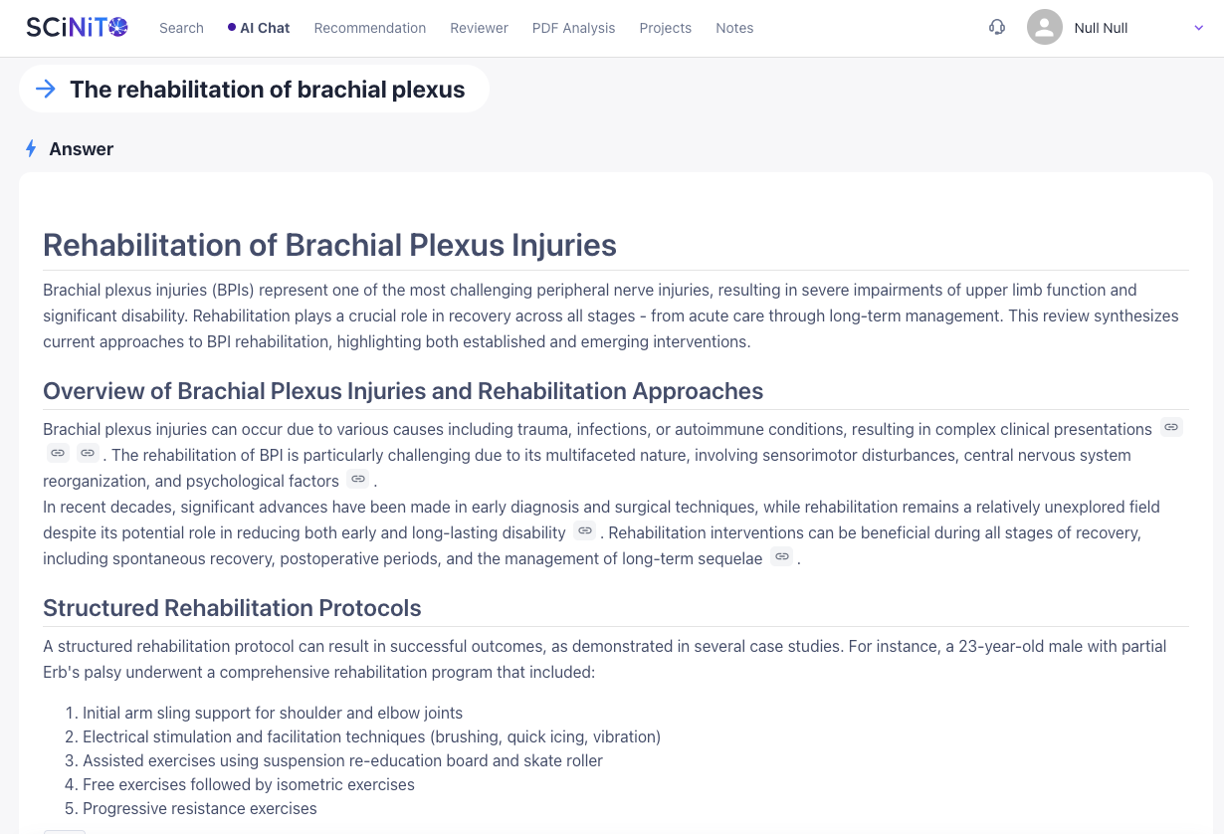Image resolution: width=1224 pixels, height=834 pixels.
Task: Open the Recommendation section
Action: [x=370, y=28]
